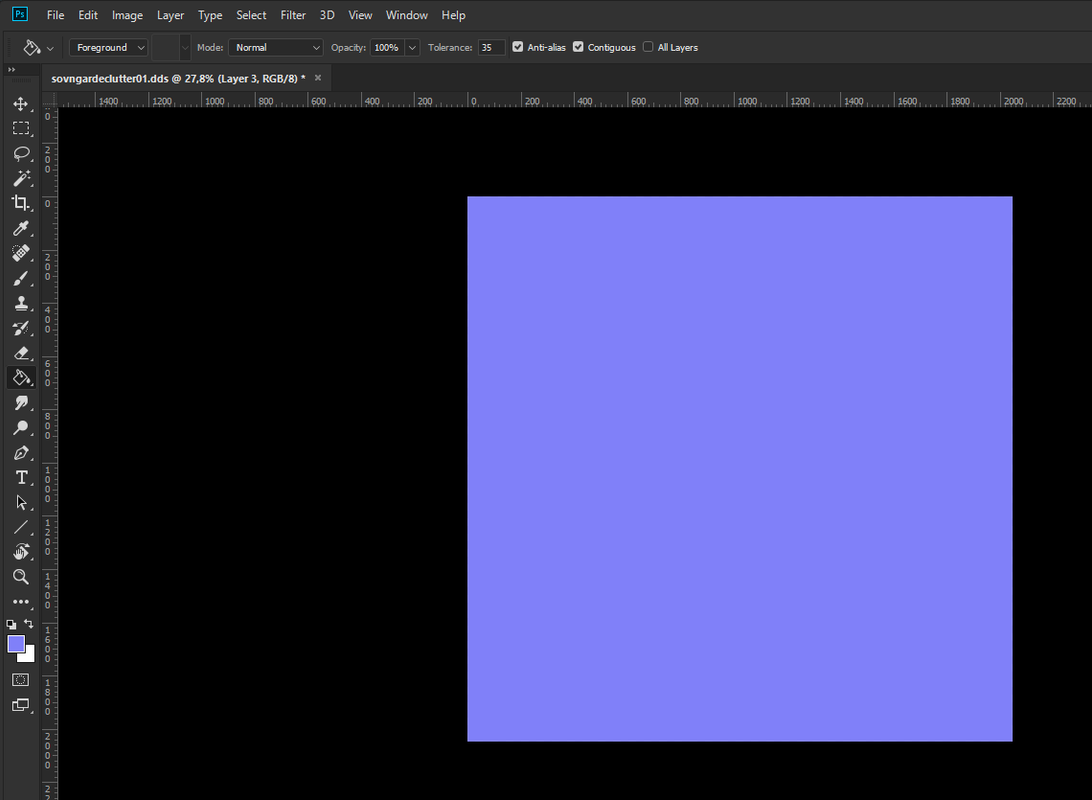Open the View menu
This screenshot has height=800, width=1092.
coord(360,15)
